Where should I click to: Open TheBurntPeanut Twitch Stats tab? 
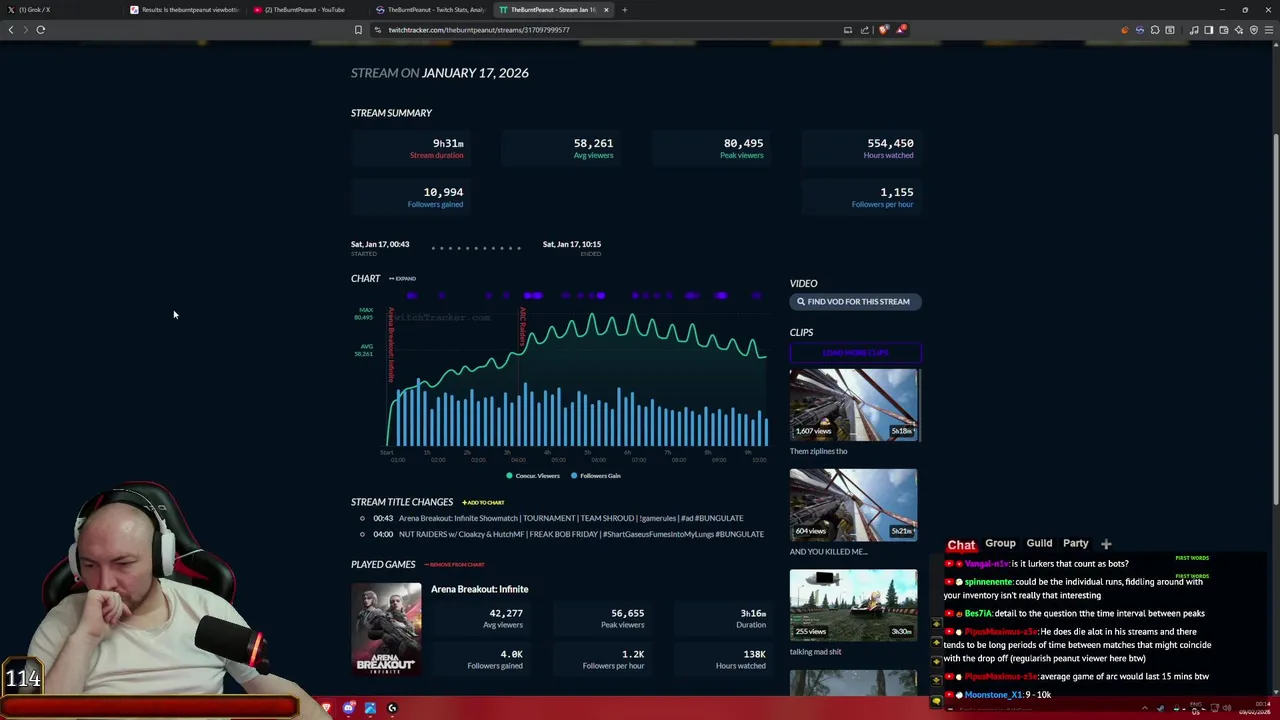pos(431,10)
